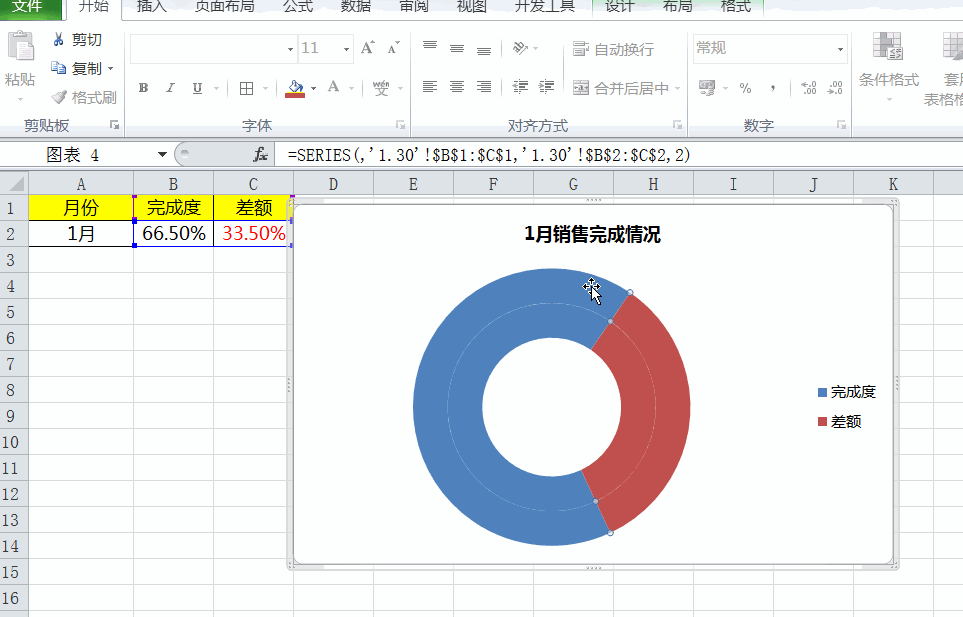Switch to the 数据 tab
Viewport: 963px width, 617px height.
[x=356, y=7]
